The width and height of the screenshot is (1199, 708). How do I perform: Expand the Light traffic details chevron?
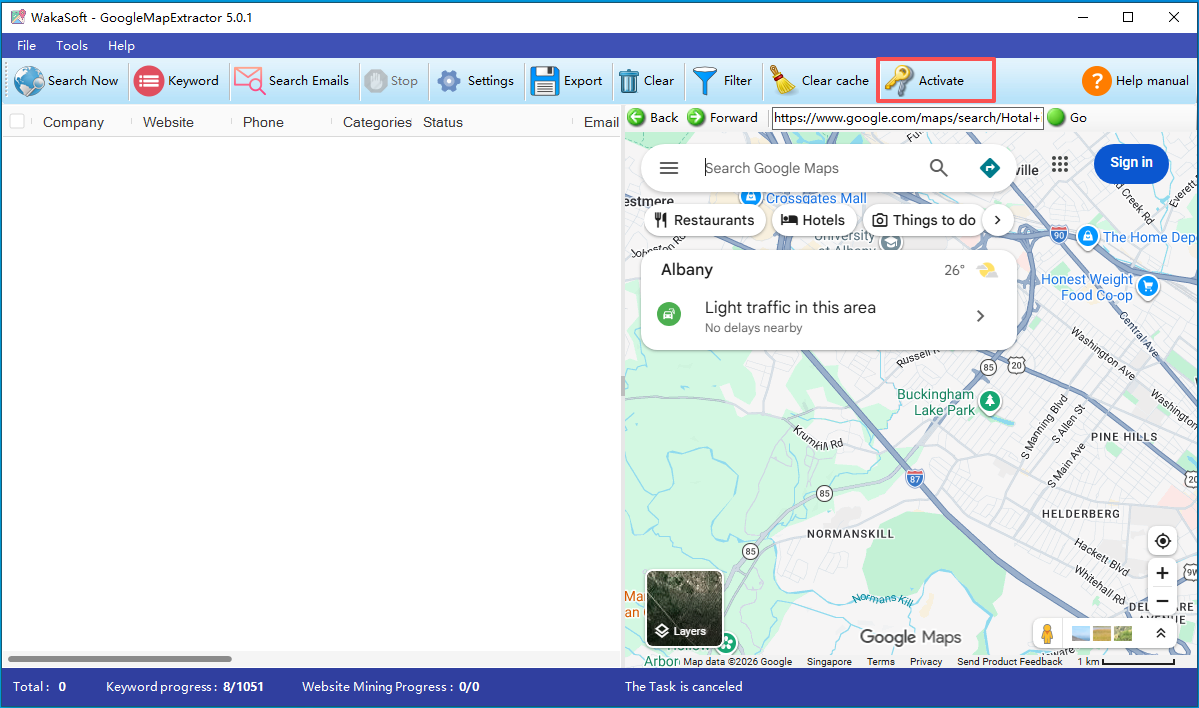coord(980,316)
